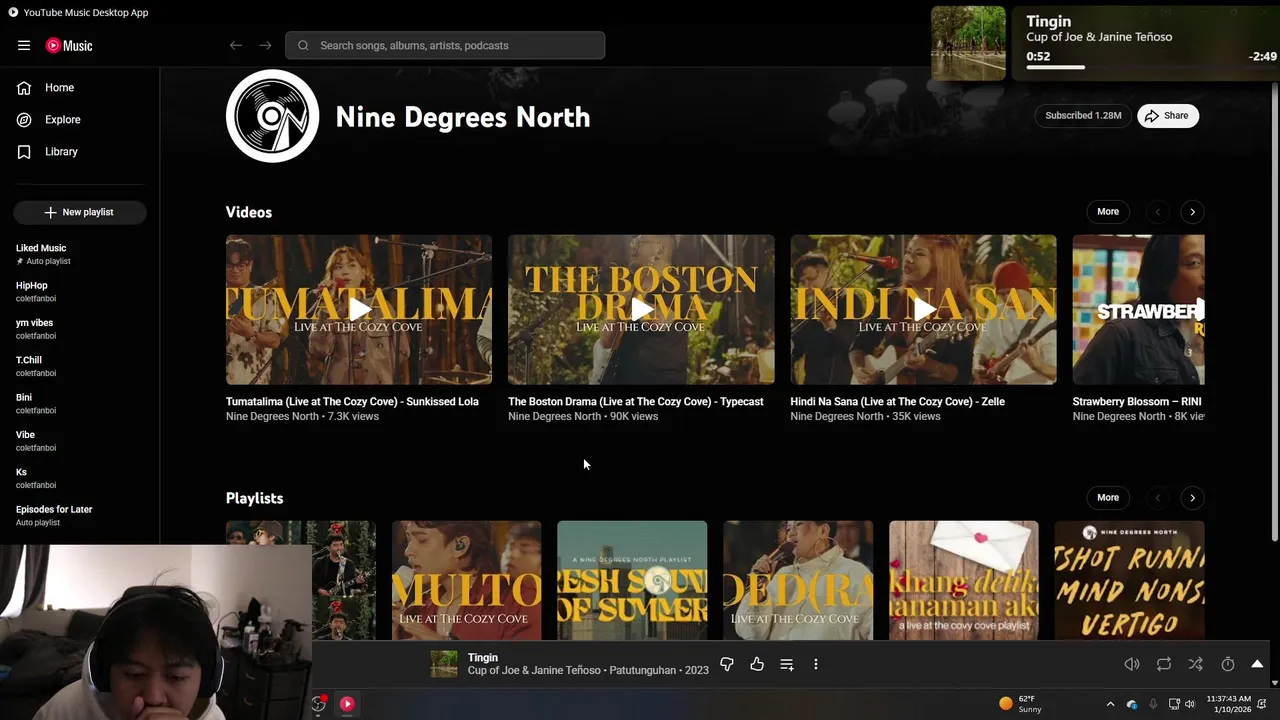Open the three-dot song options menu
The image size is (1280, 720).
[x=816, y=664]
